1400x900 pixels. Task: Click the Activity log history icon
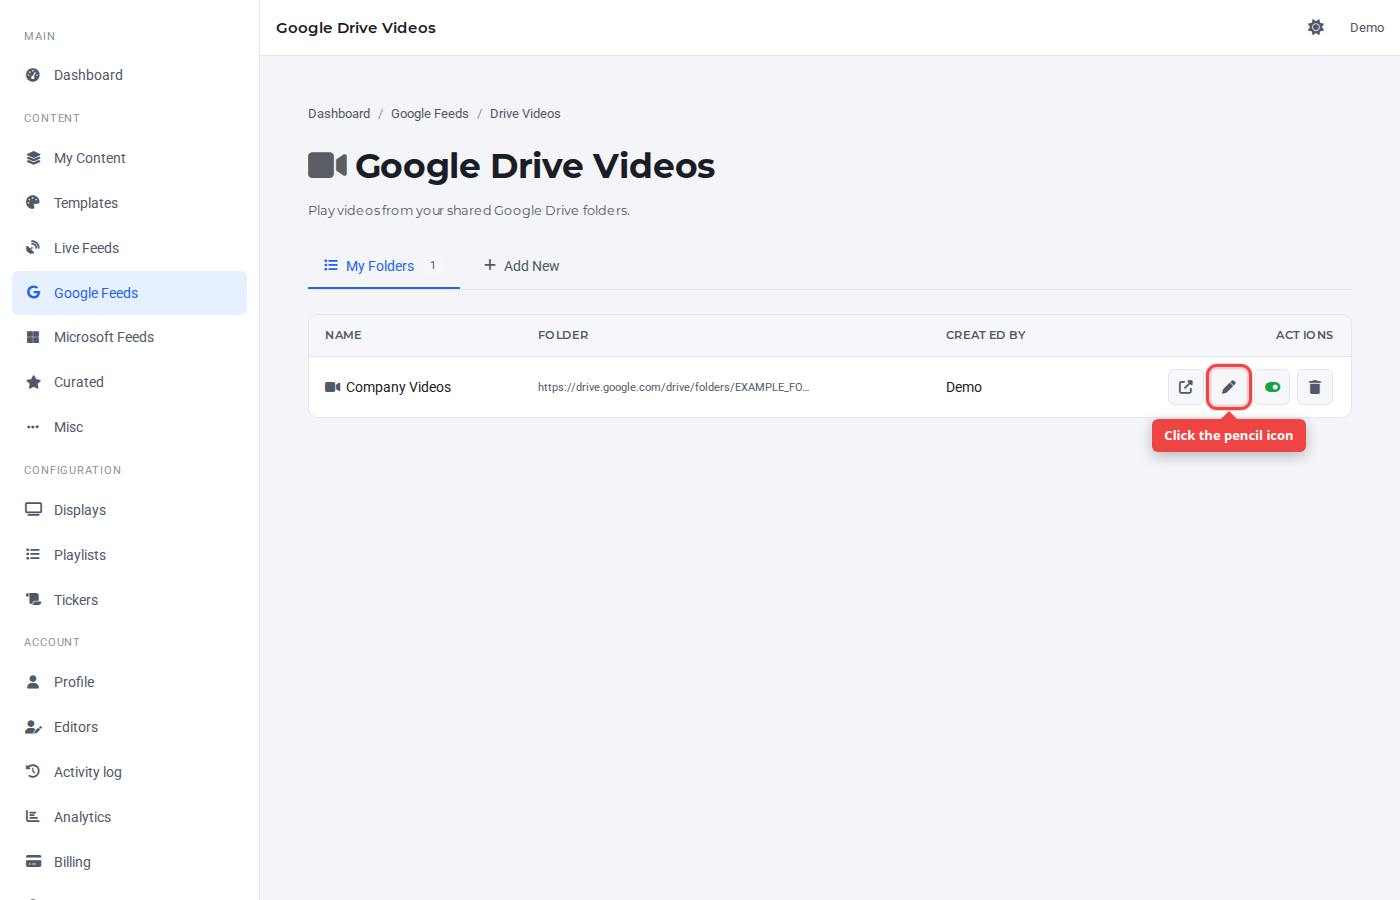tap(33, 772)
